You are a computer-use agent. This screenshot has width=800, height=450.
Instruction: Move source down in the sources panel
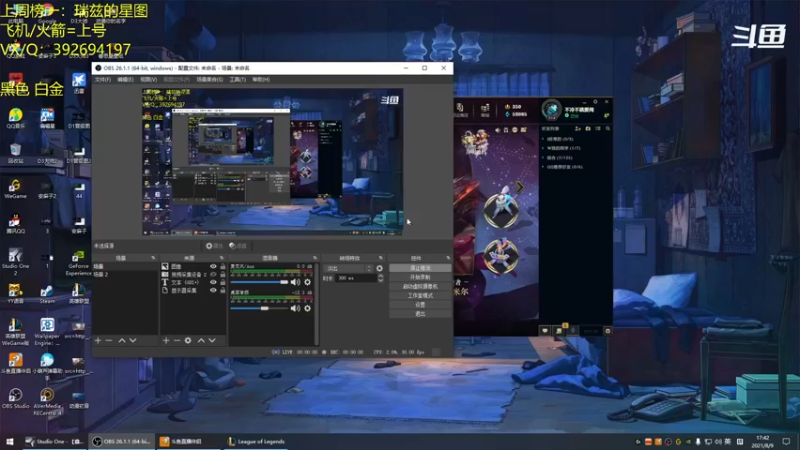(212, 340)
